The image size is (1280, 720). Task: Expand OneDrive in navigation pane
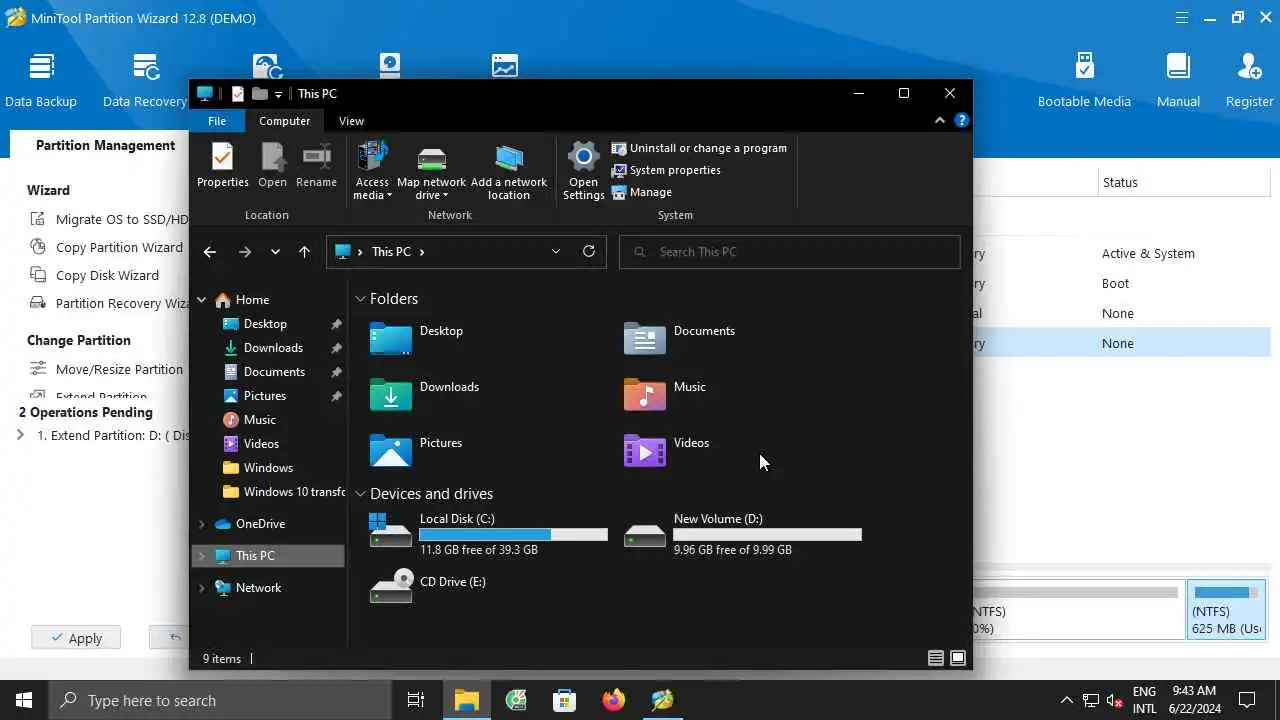202,524
